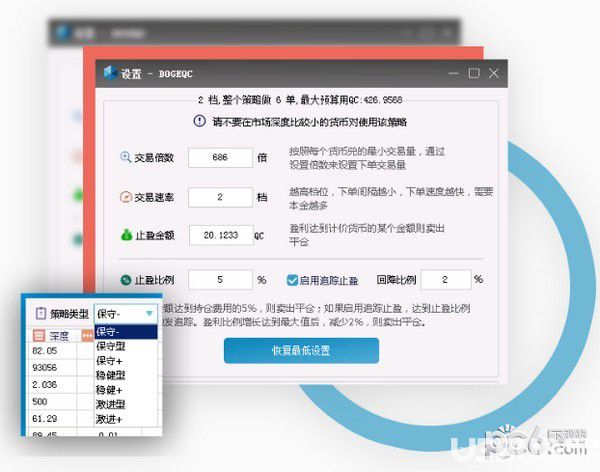The width and height of the screenshot is (600, 472).
Task: Select the highlighted 保守- option
Action: pyautogui.click(x=126, y=332)
